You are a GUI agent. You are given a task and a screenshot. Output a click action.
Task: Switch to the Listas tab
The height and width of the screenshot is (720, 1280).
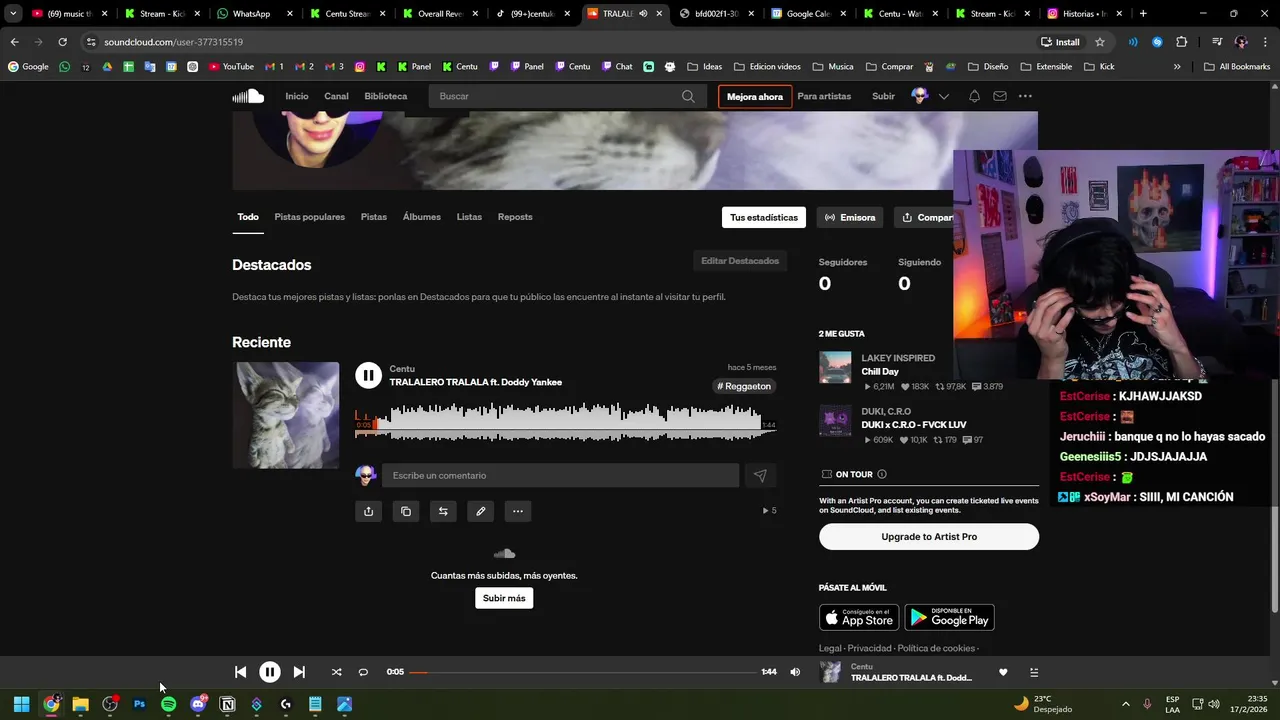tap(469, 217)
